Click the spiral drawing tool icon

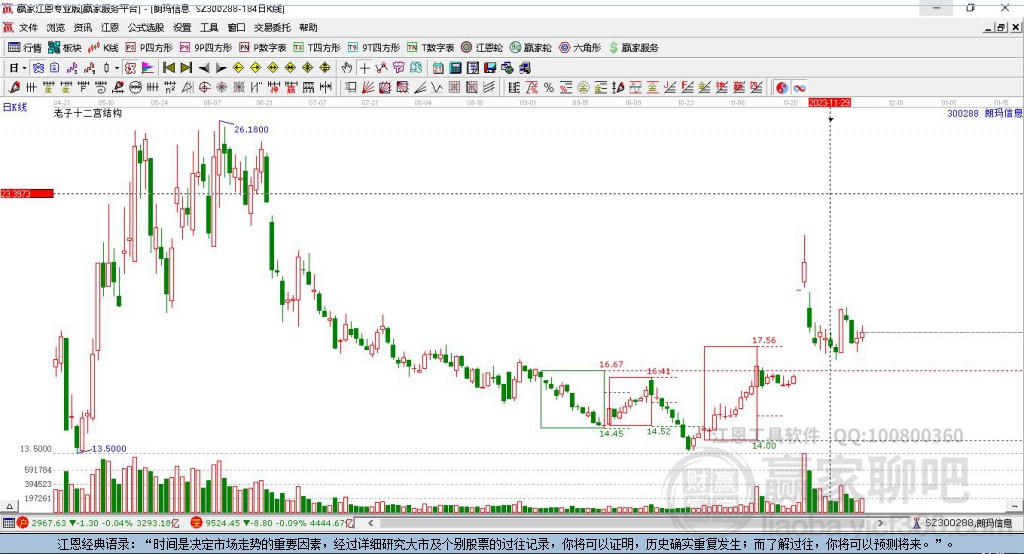(x=101, y=88)
